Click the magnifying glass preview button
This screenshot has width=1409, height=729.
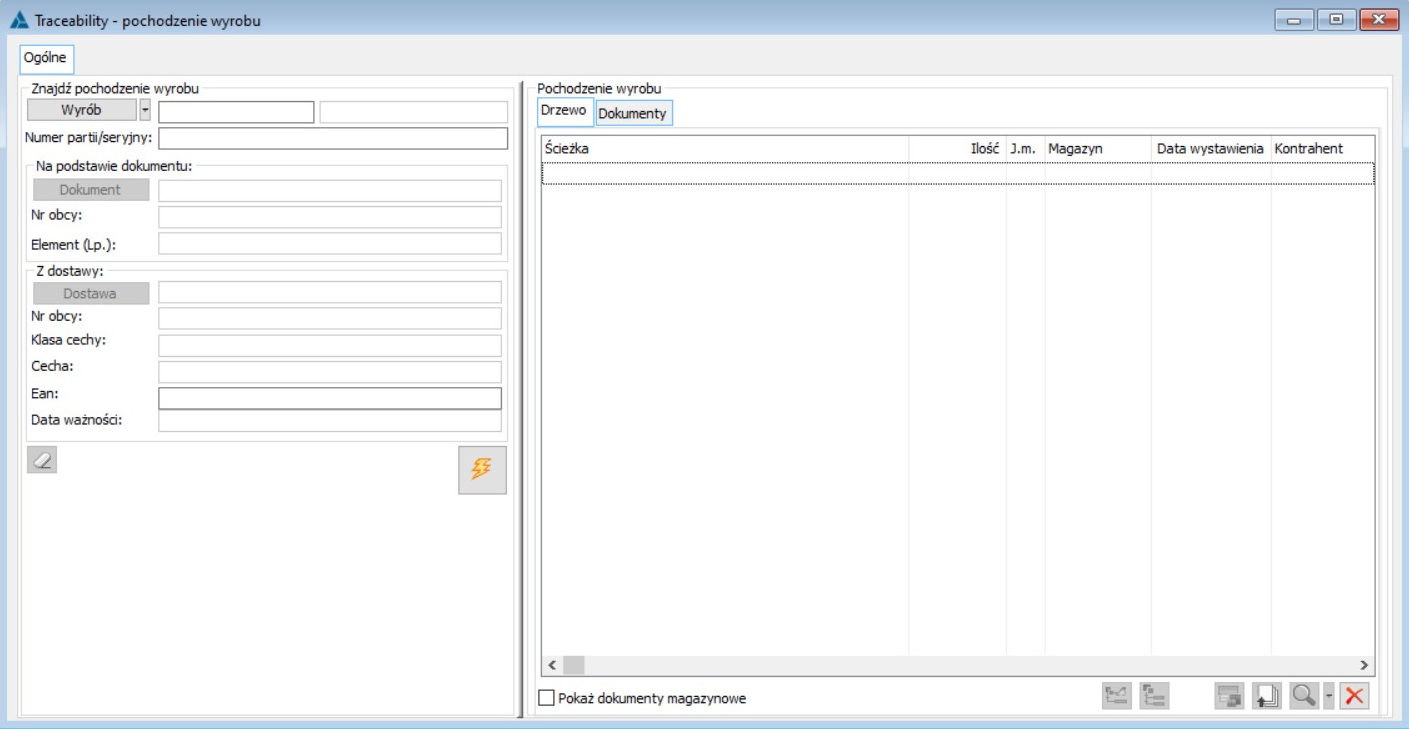pyautogui.click(x=1304, y=696)
